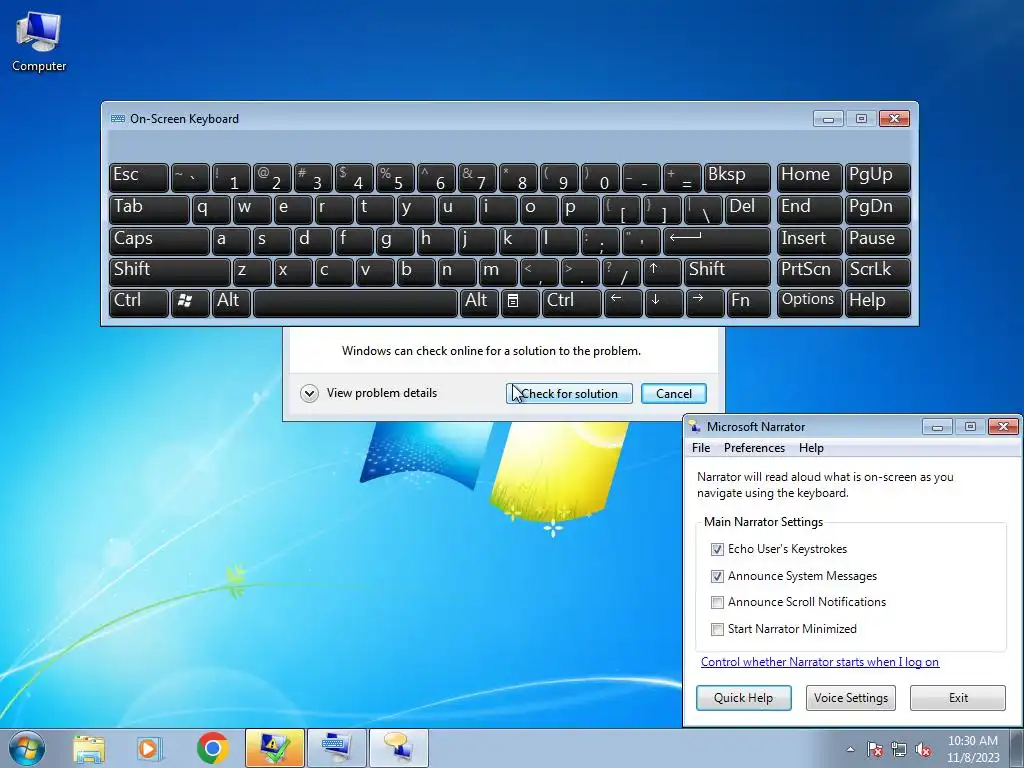Open the Windows Start menu orb
This screenshot has height=768, width=1024.
[x=27, y=748]
